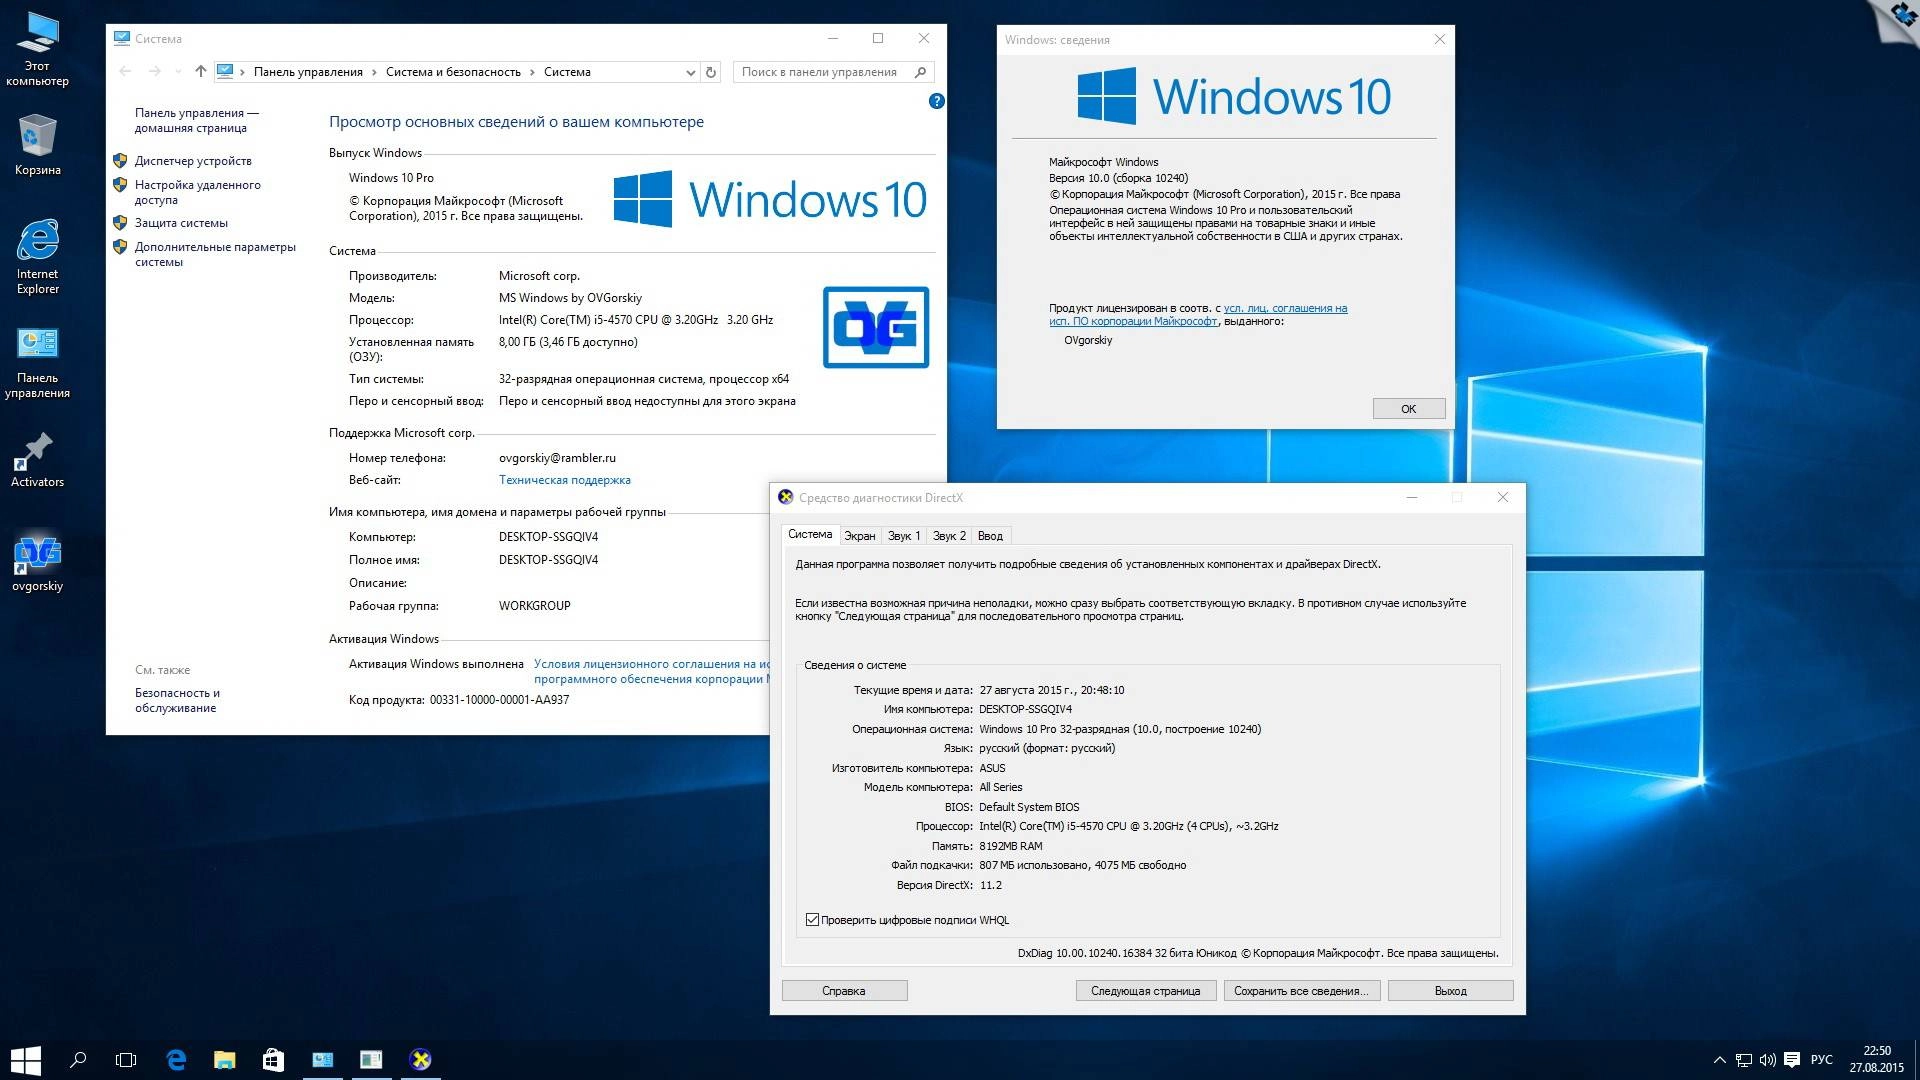This screenshot has width=1920, height=1080.
Task: Click the taskbar Search icon
Action: pos(79,1059)
